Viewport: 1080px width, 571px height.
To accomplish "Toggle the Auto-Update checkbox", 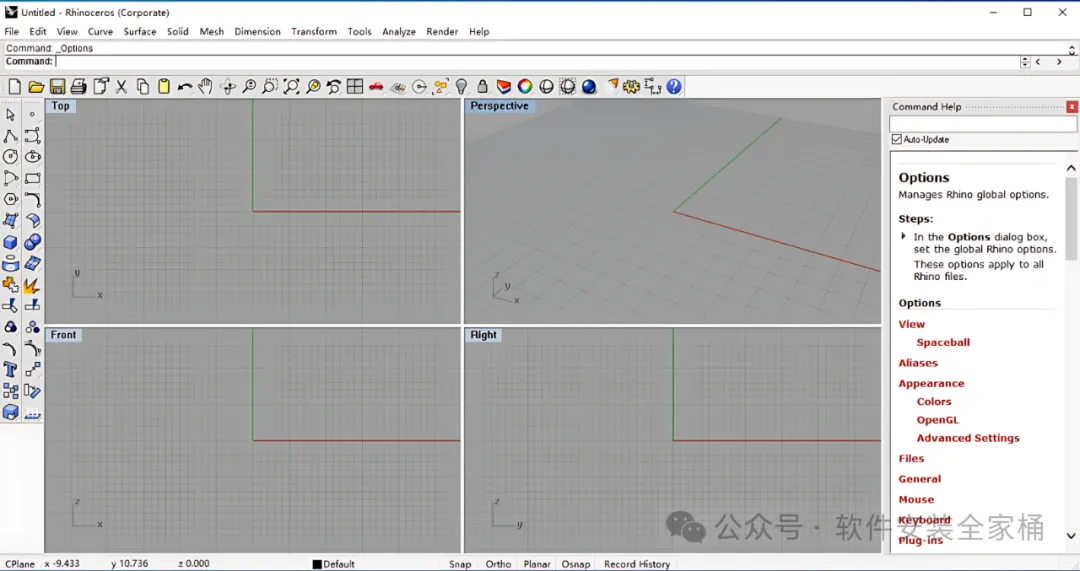I will coord(897,139).
